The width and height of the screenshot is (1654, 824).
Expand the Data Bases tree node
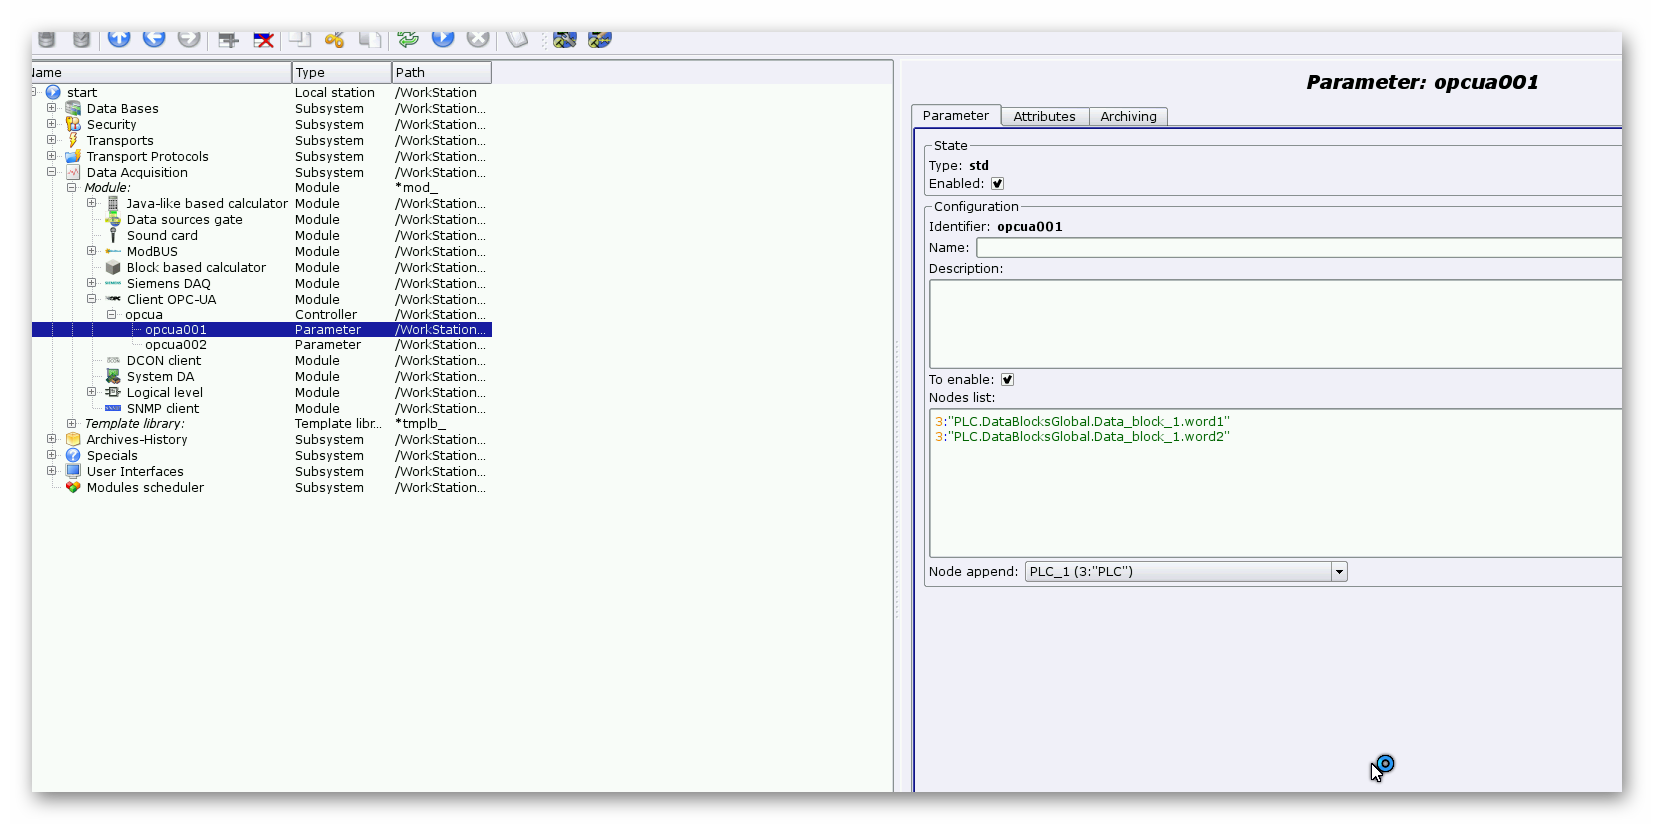point(52,108)
